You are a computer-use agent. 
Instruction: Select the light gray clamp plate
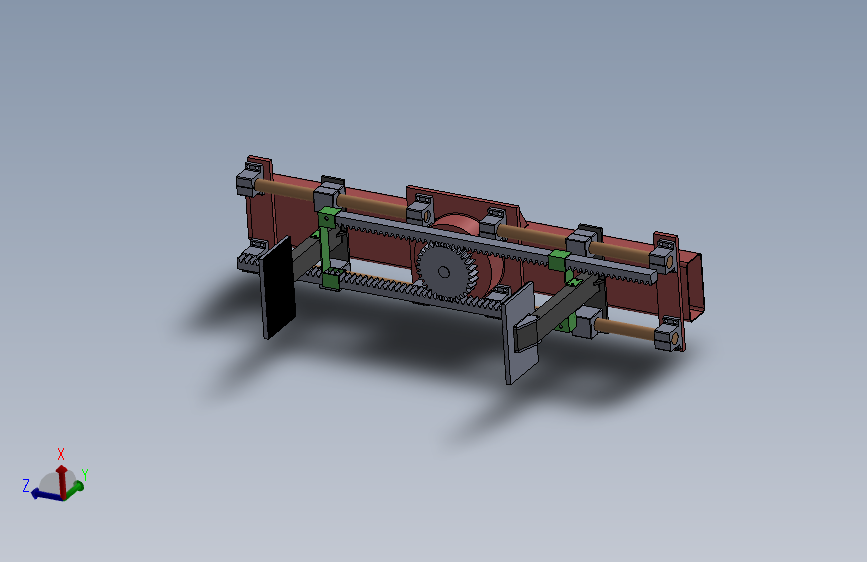coord(519,334)
